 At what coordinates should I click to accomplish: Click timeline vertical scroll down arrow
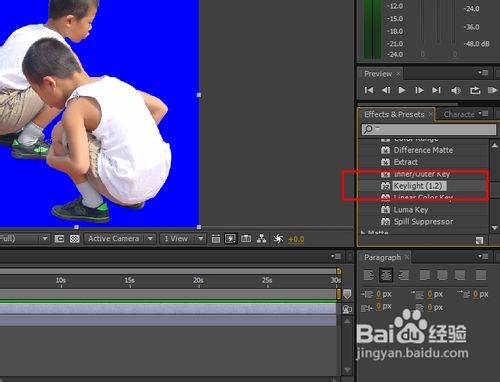[x=347, y=370]
